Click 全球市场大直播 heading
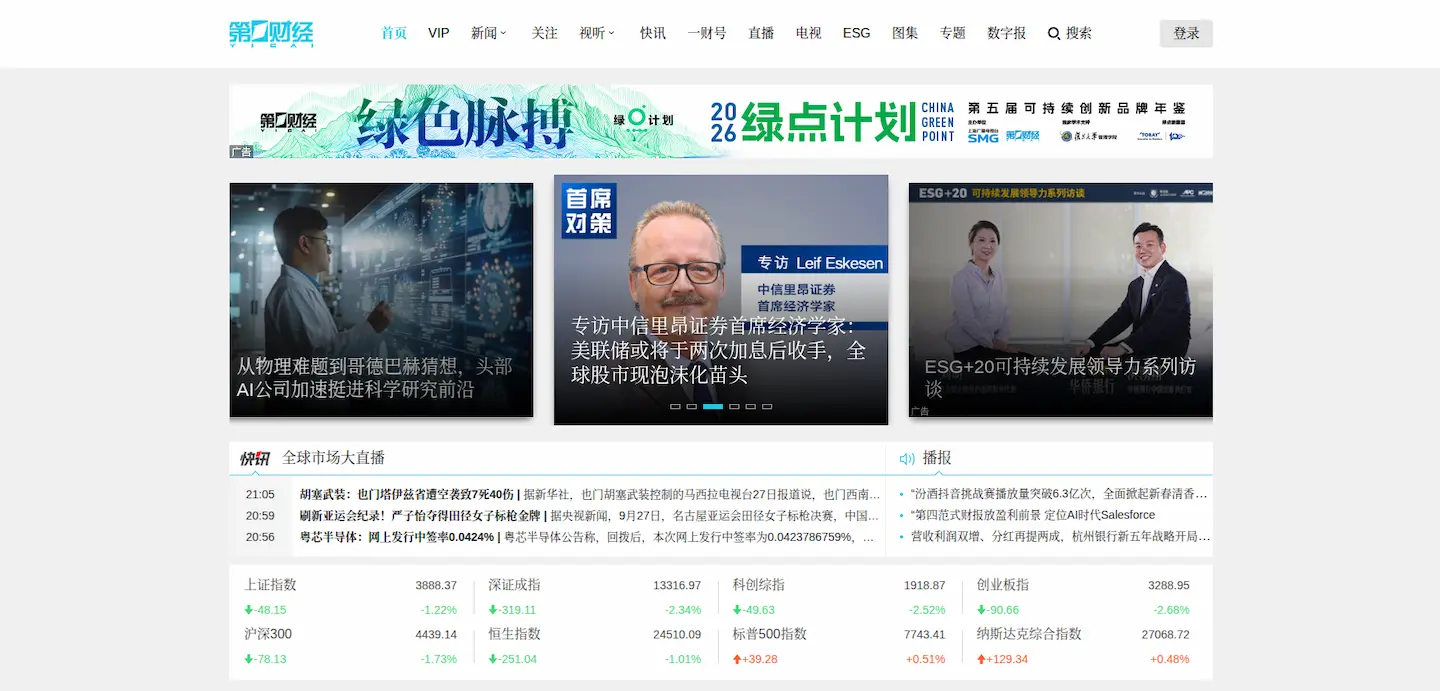 pos(334,458)
